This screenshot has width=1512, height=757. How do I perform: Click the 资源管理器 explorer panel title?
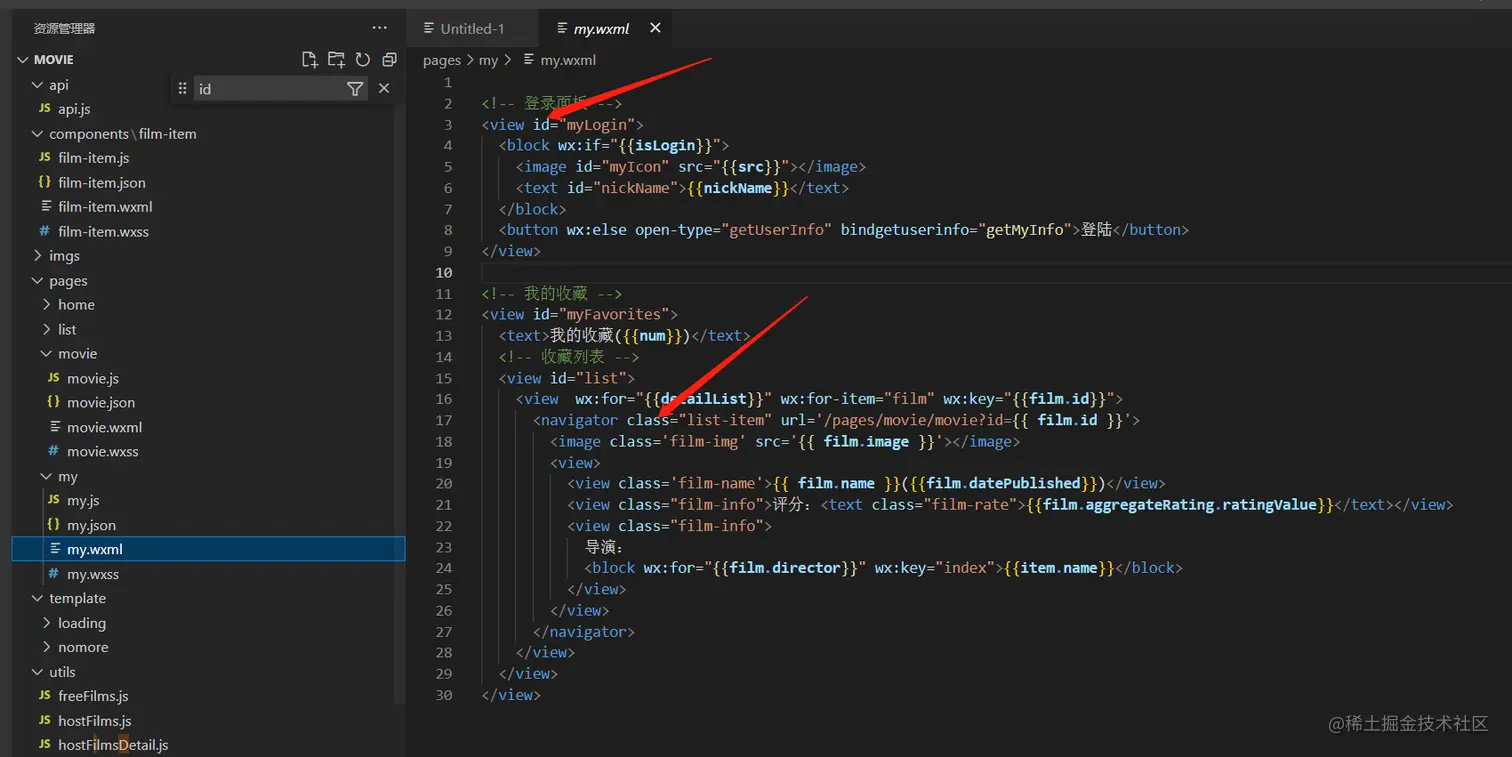click(64, 28)
